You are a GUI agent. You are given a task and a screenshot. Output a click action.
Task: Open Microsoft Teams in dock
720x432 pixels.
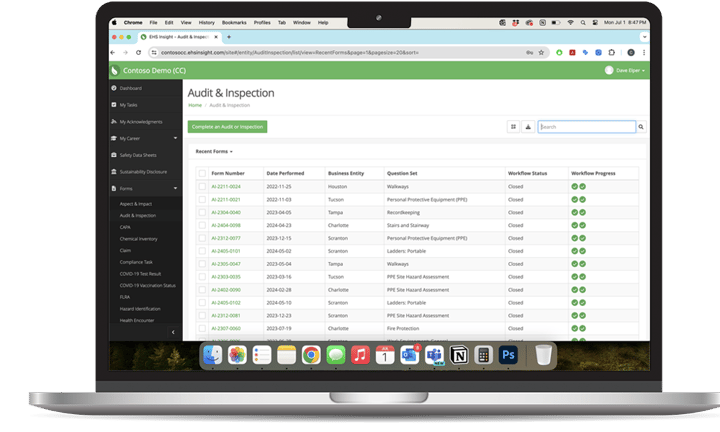[x=434, y=355]
